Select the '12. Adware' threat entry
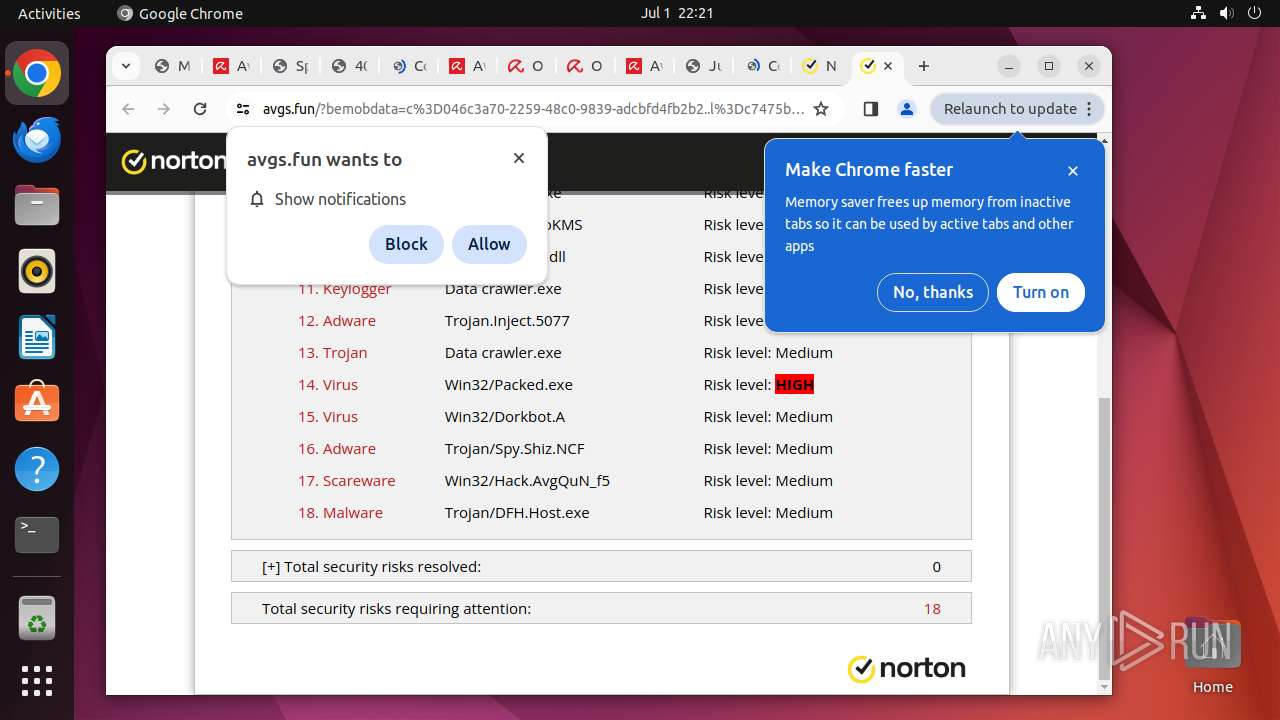1280x720 pixels. coord(337,320)
